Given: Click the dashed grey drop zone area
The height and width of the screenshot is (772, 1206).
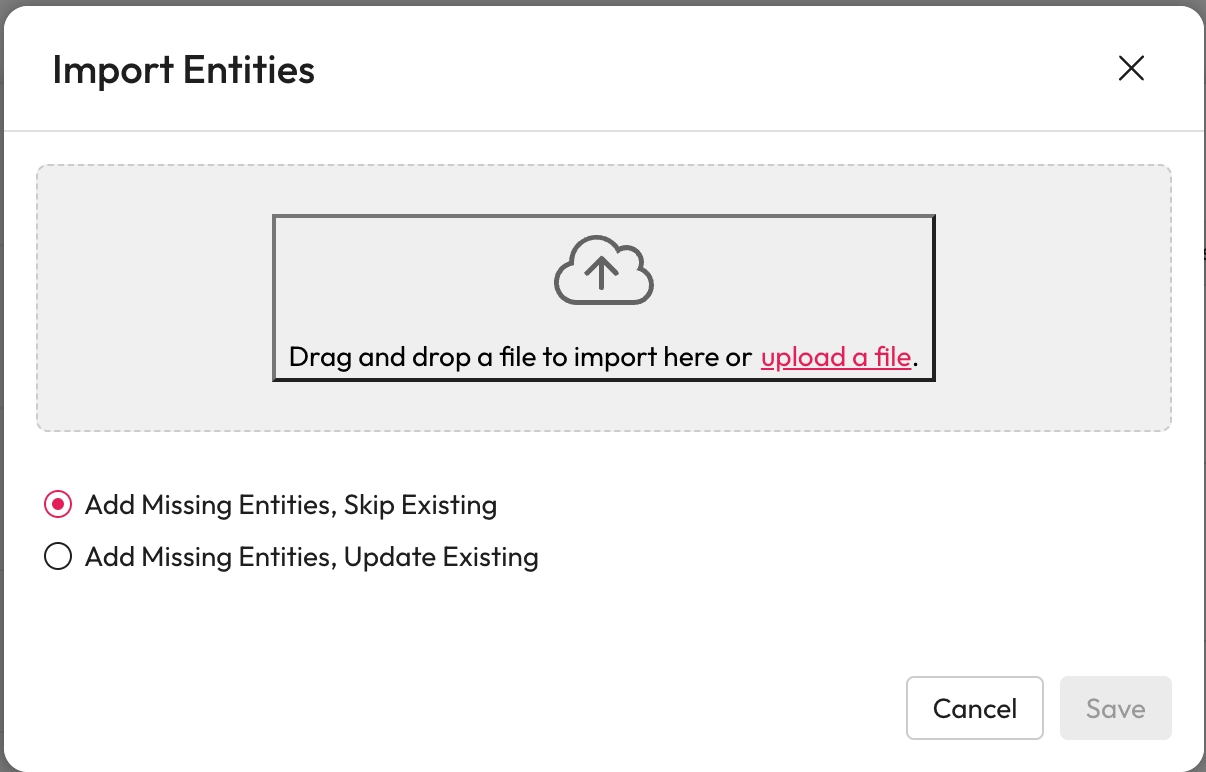Looking at the screenshot, I should tap(150, 300).
